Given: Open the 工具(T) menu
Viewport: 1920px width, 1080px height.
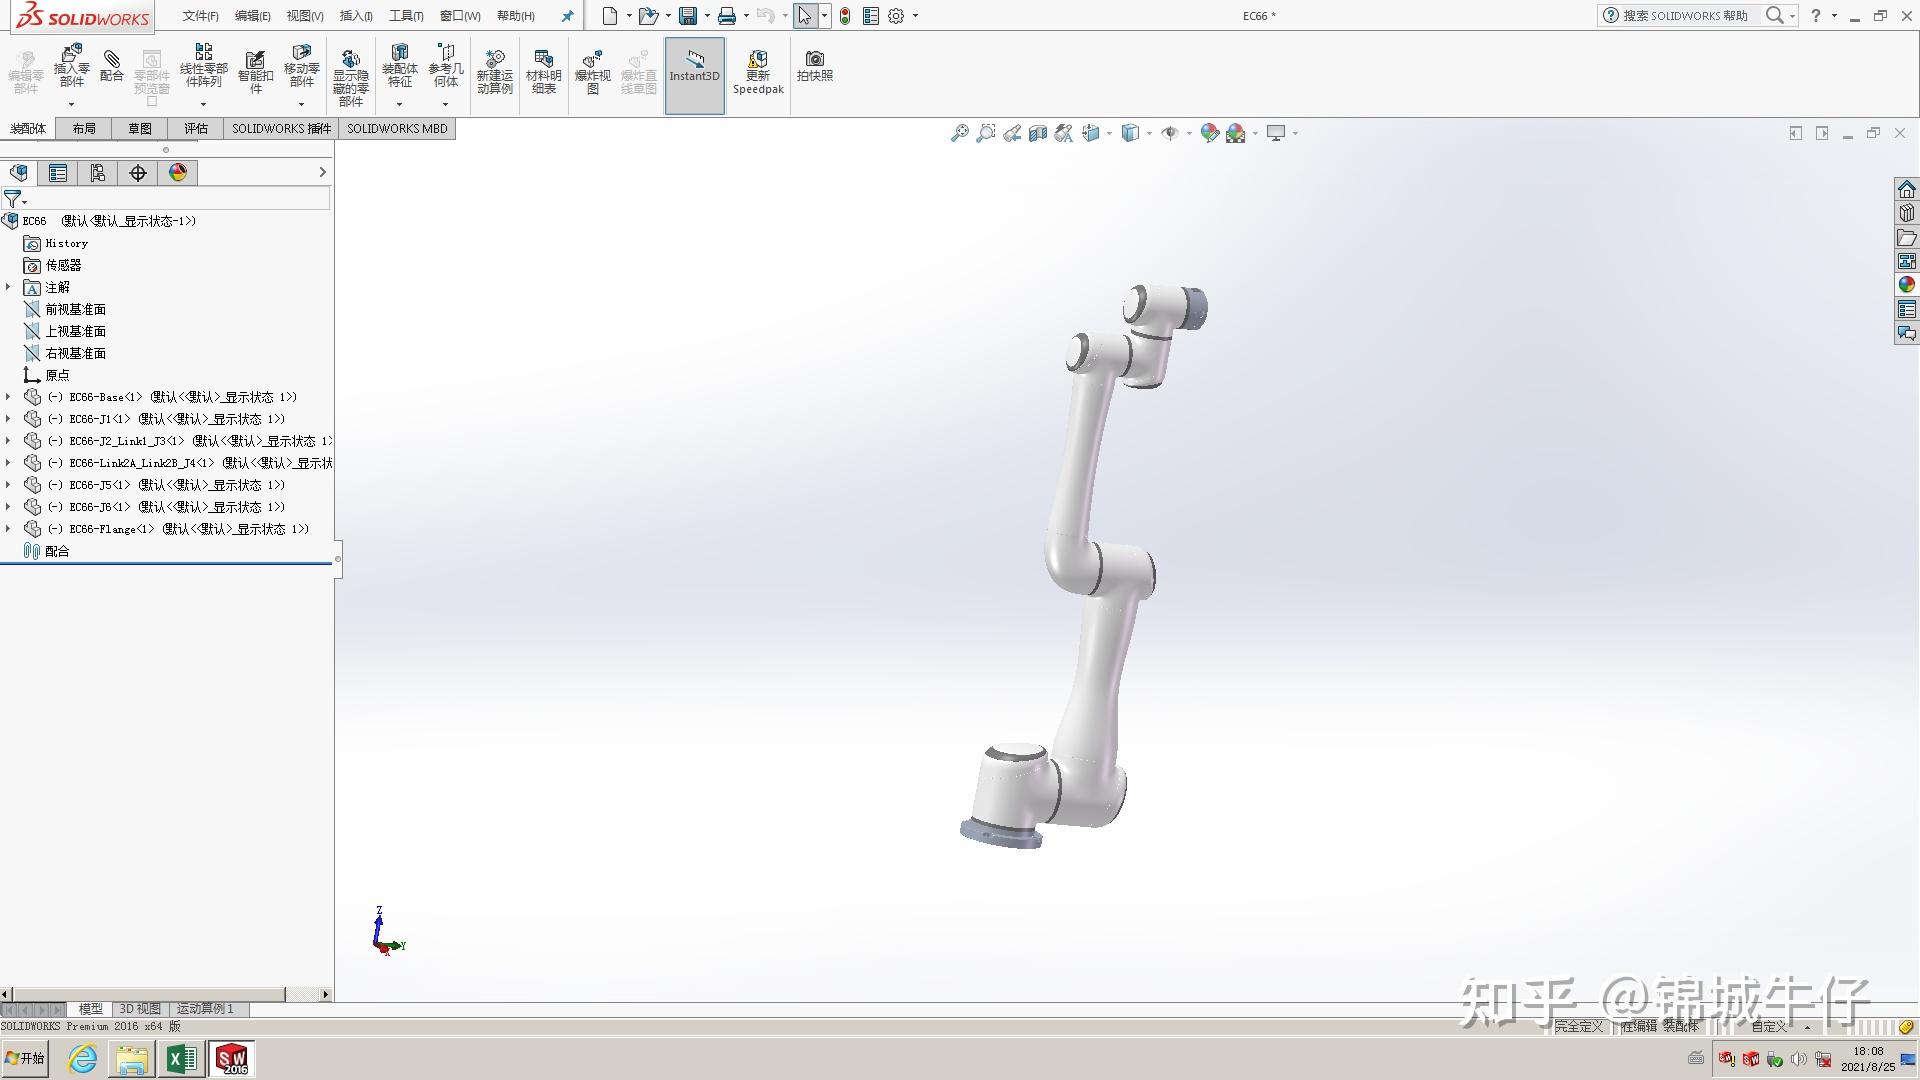Looking at the screenshot, I should (x=406, y=16).
